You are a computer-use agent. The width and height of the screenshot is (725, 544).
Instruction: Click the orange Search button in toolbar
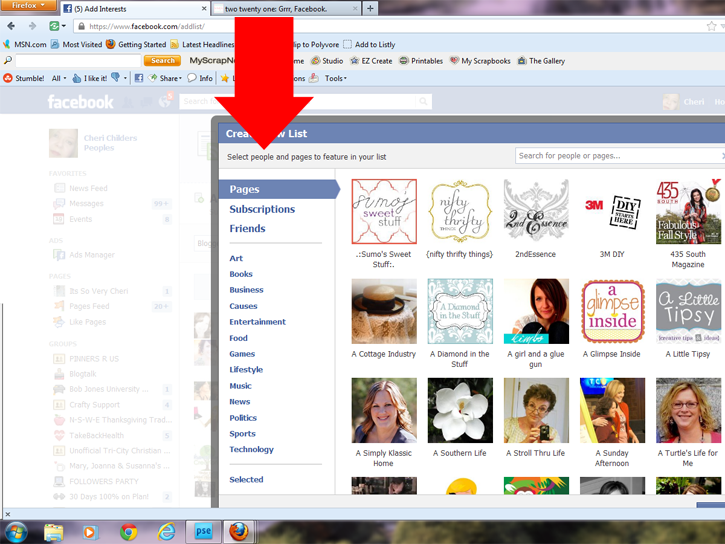(163, 61)
